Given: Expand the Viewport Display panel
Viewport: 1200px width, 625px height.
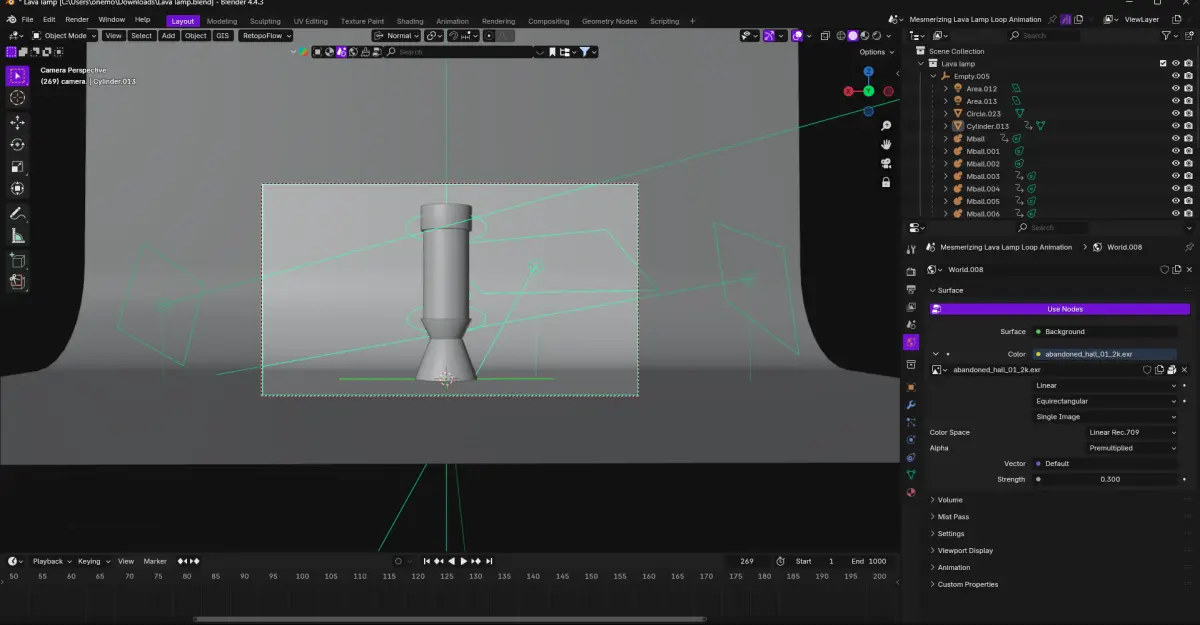Looking at the screenshot, I should [x=965, y=551].
